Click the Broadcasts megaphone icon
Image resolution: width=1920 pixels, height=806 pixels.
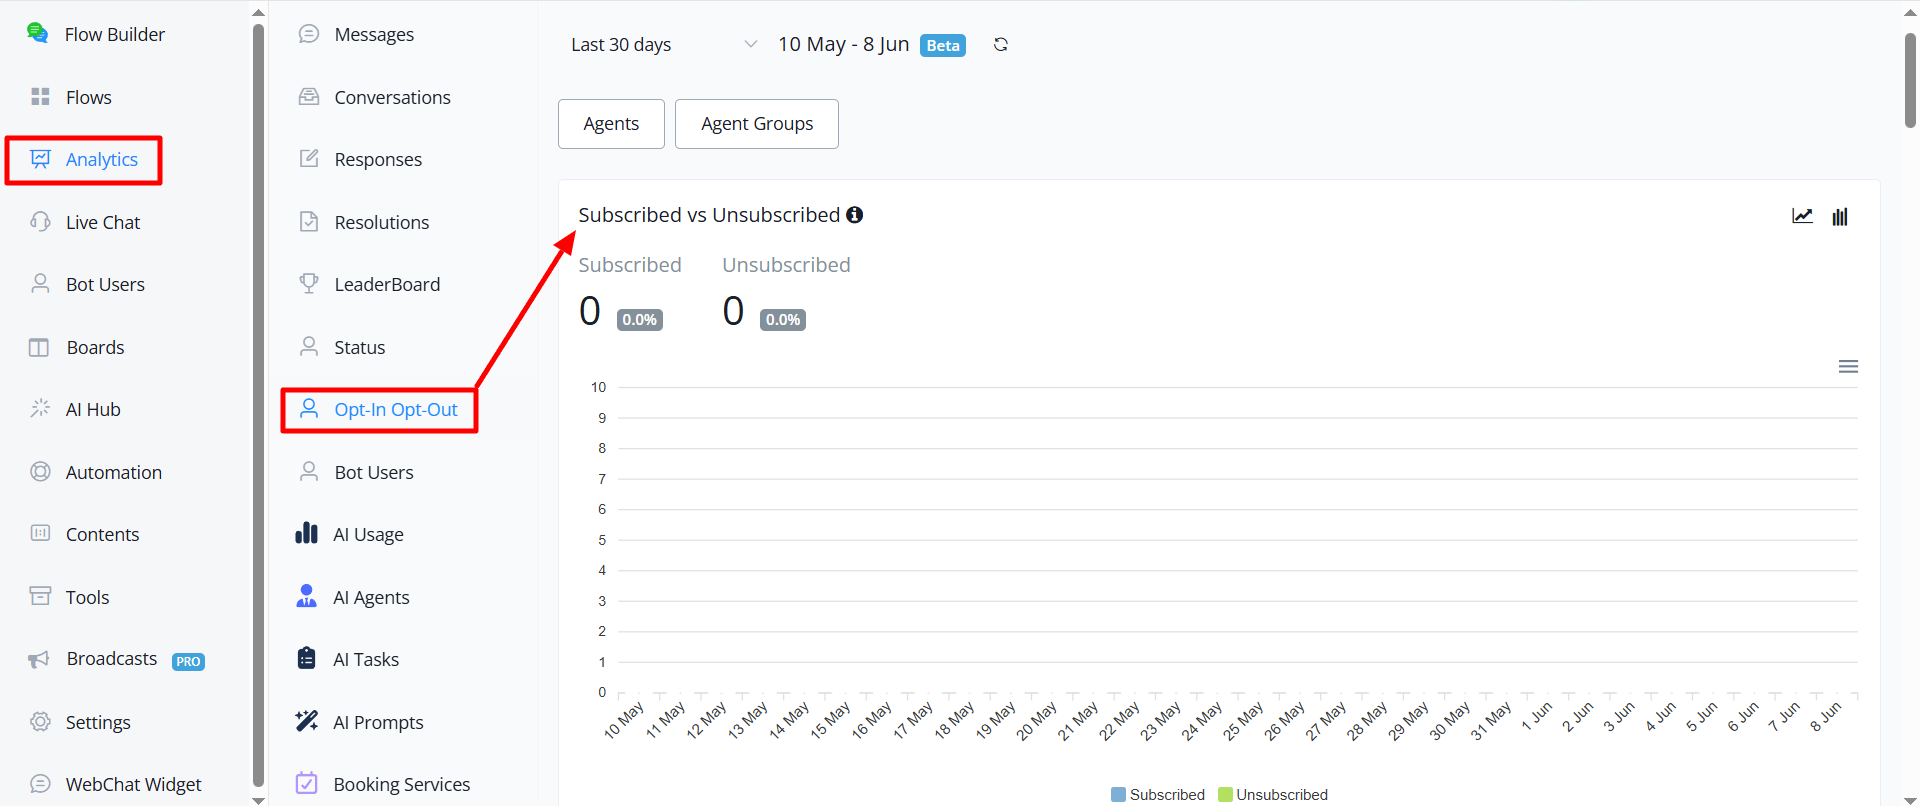tap(39, 659)
